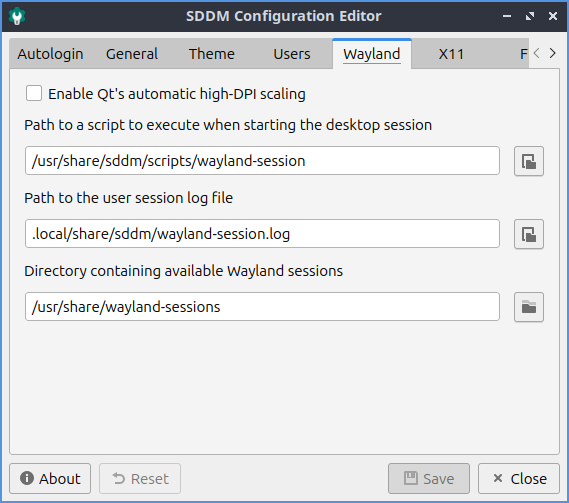Save the configuration changes
This screenshot has height=503, width=569.
429,479
